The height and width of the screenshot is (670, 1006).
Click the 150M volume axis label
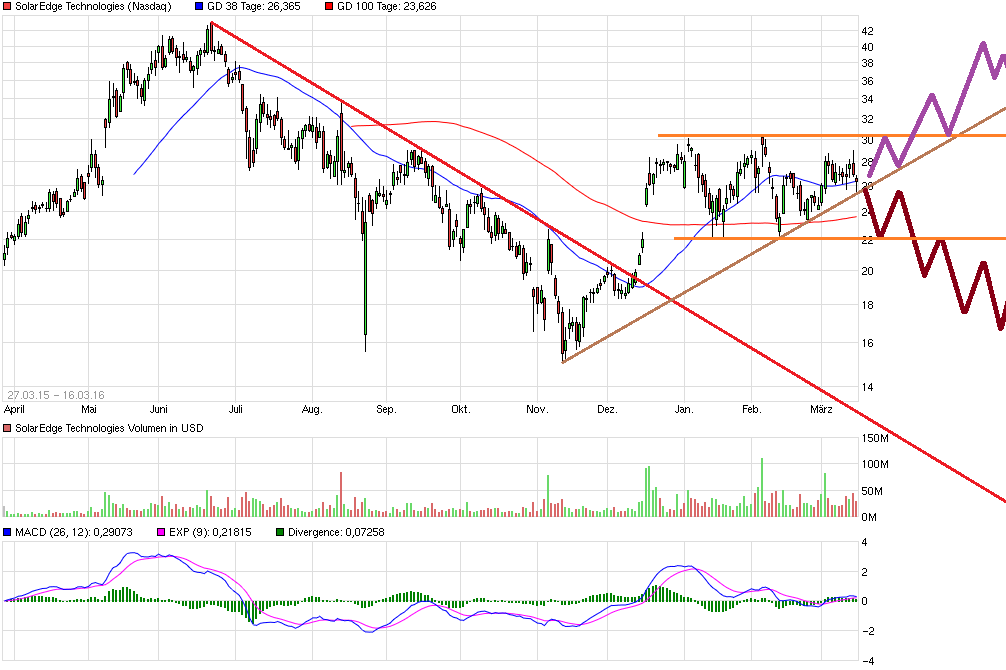click(x=877, y=438)
